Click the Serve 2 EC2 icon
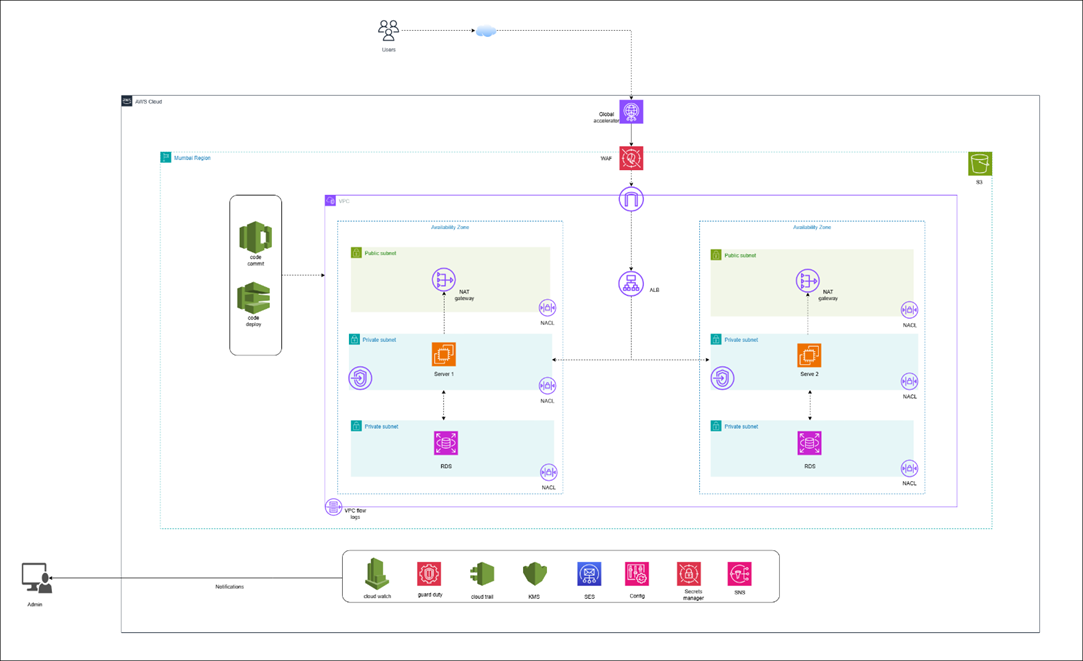Image resolution: width=1083 pixels, height=661 pixels. tap(809, 355)
